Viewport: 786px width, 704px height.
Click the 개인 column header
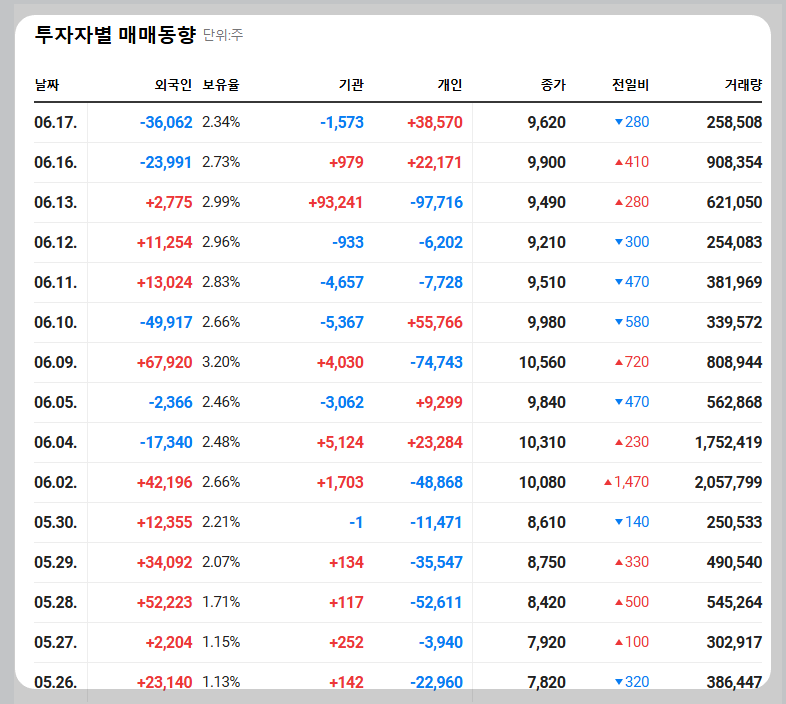(450, 85)
